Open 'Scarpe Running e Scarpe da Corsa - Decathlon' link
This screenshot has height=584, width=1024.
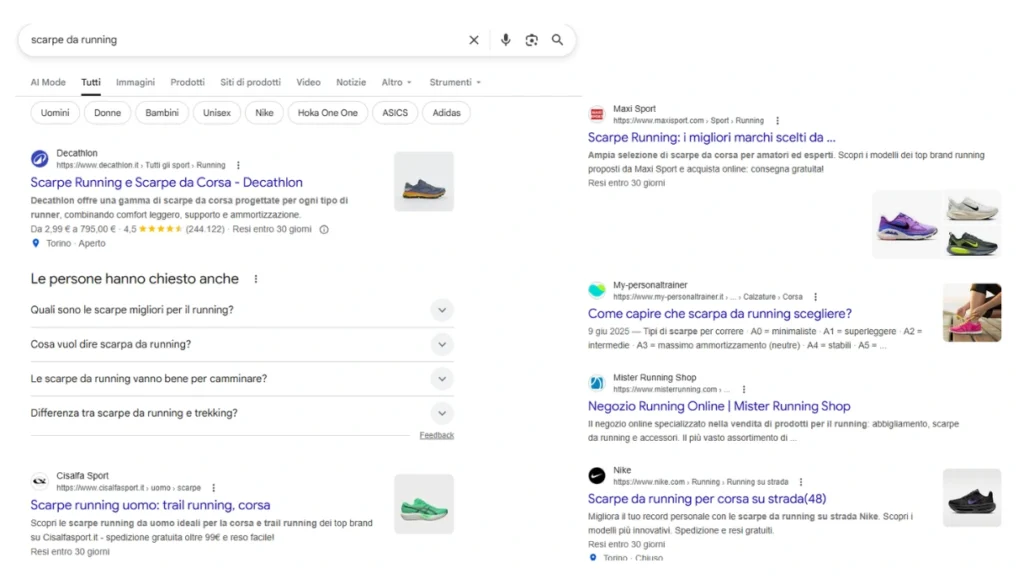tap(166, 183)
